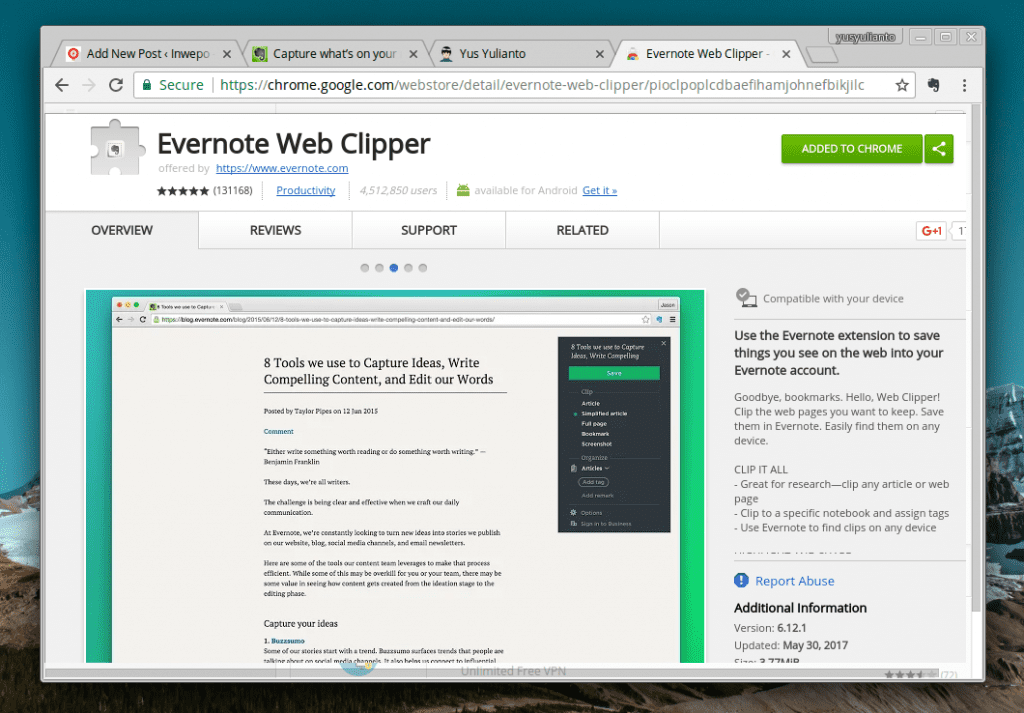Open the Chrome three-dot menu

[x=965, y=85]
